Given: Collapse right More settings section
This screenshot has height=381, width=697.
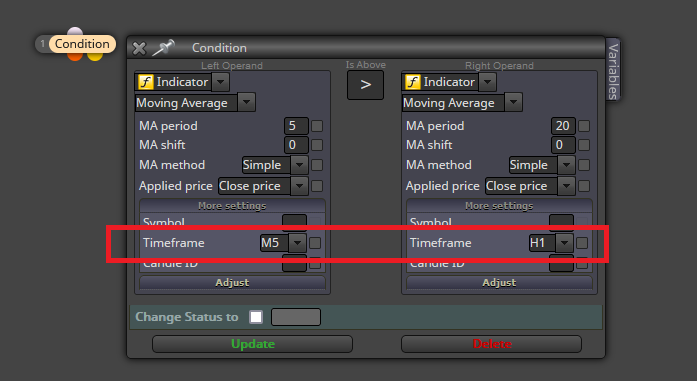Looking at the screenshot, I should (499, 206).
